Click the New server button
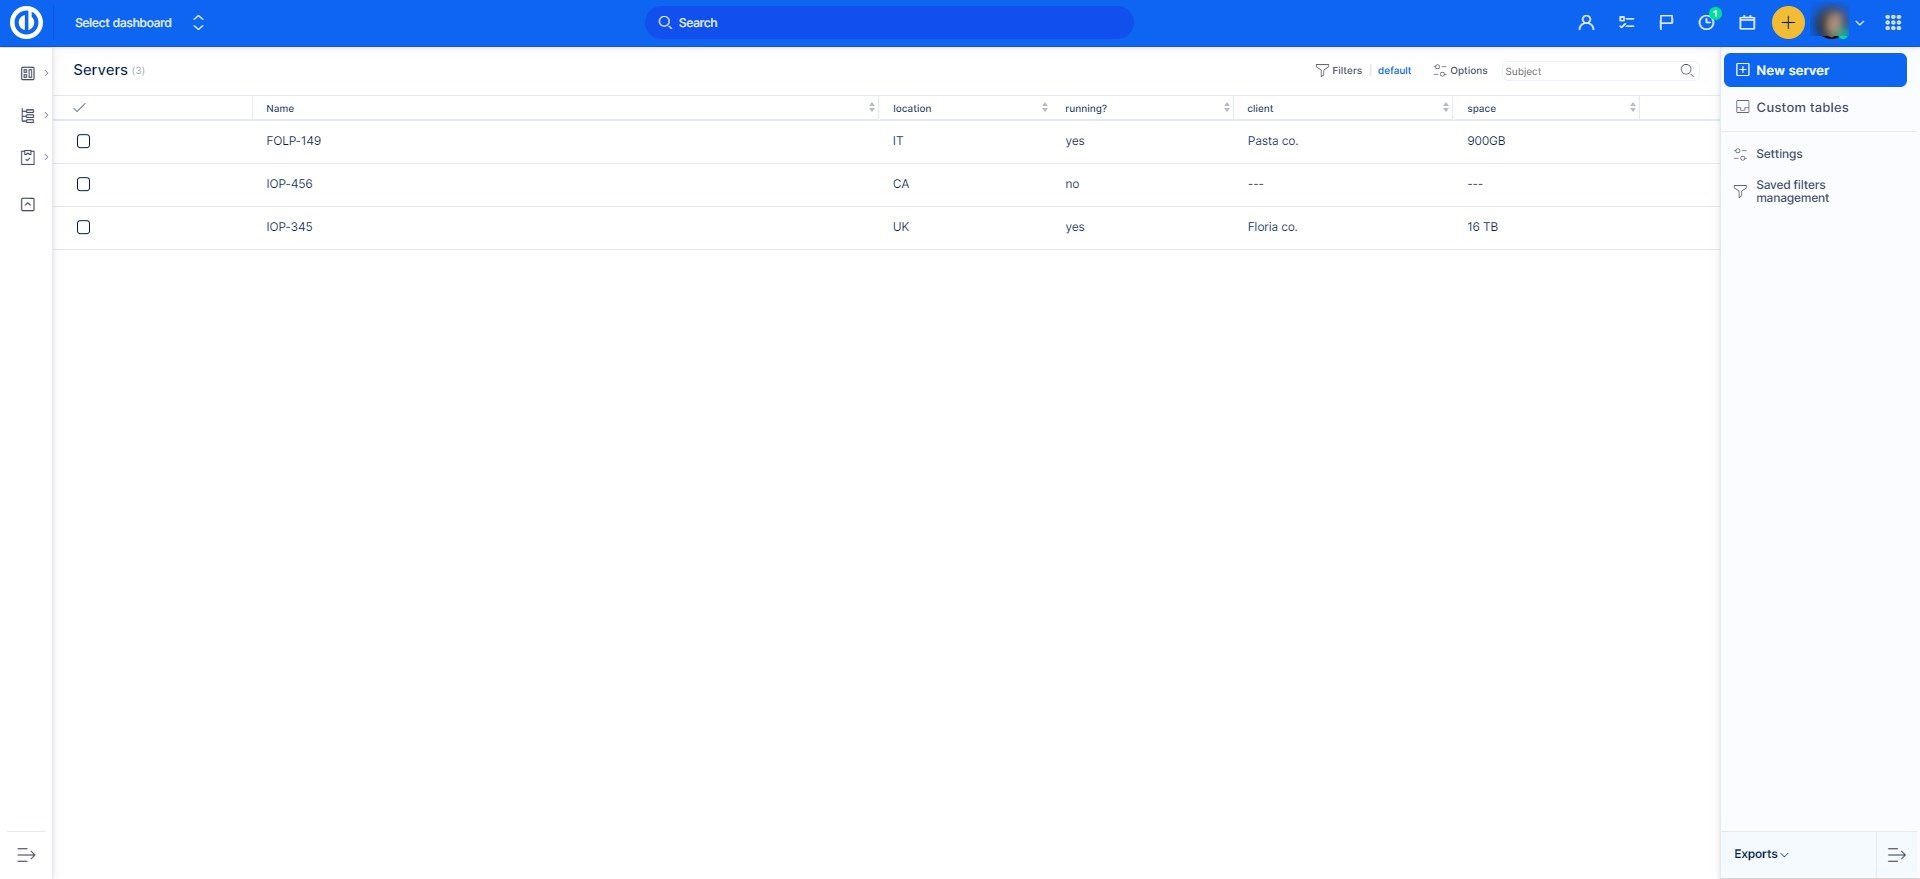The image size is (1920, 879). (x=1814, y=70)
